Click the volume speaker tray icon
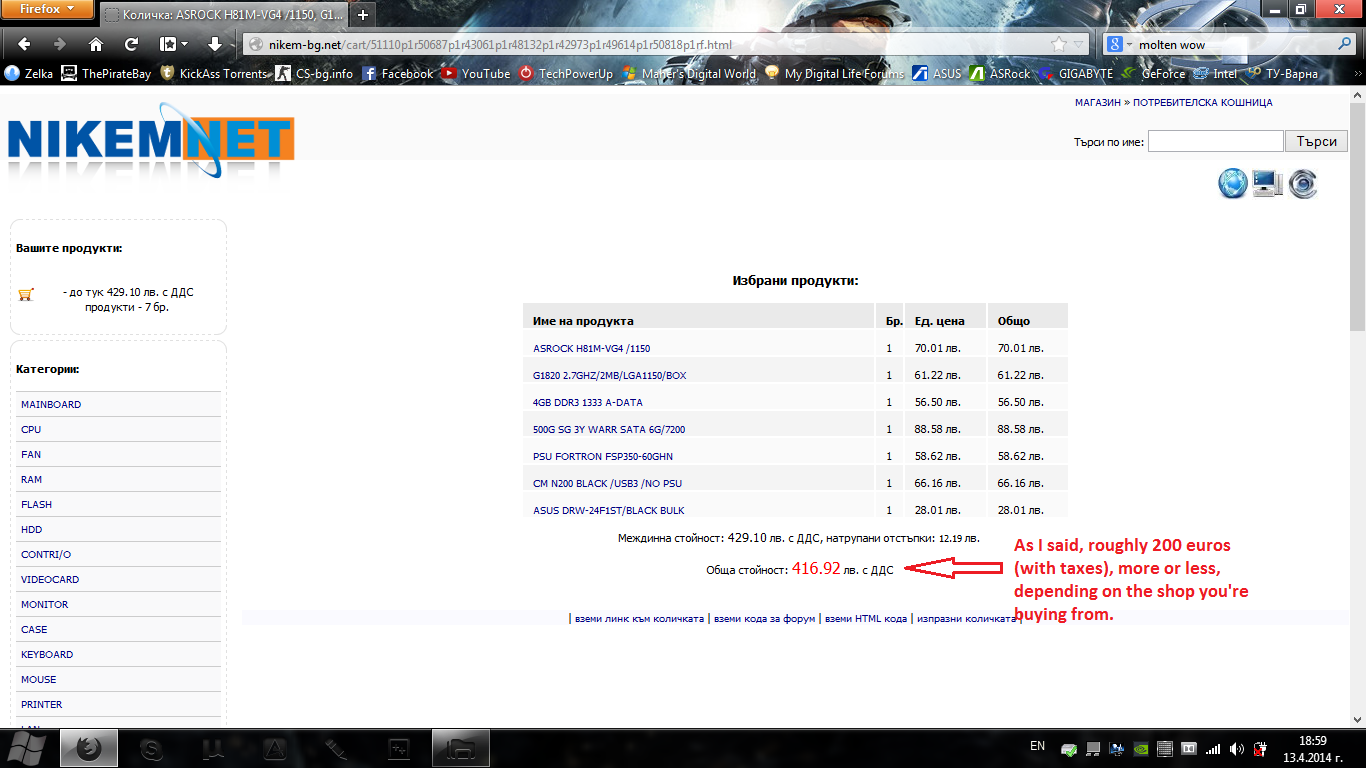 pyautogui.click(x=1236, y=748)
